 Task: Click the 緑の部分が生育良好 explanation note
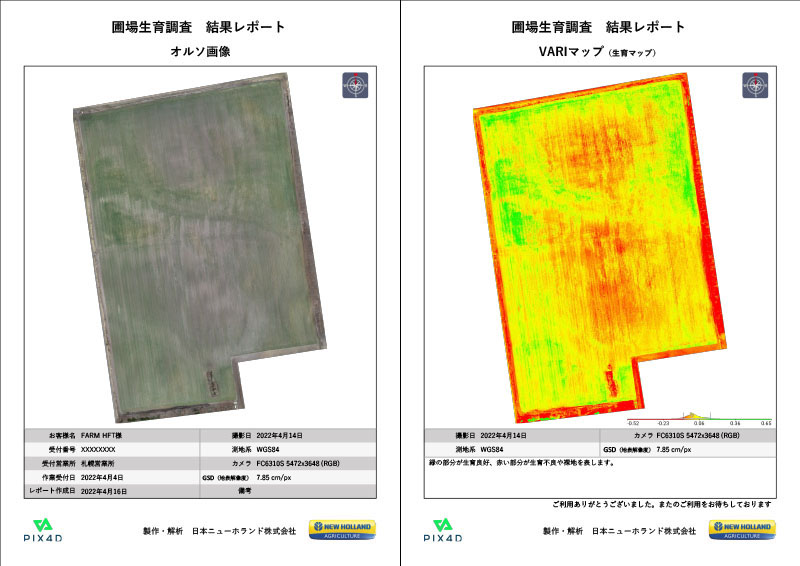point(522,463)
